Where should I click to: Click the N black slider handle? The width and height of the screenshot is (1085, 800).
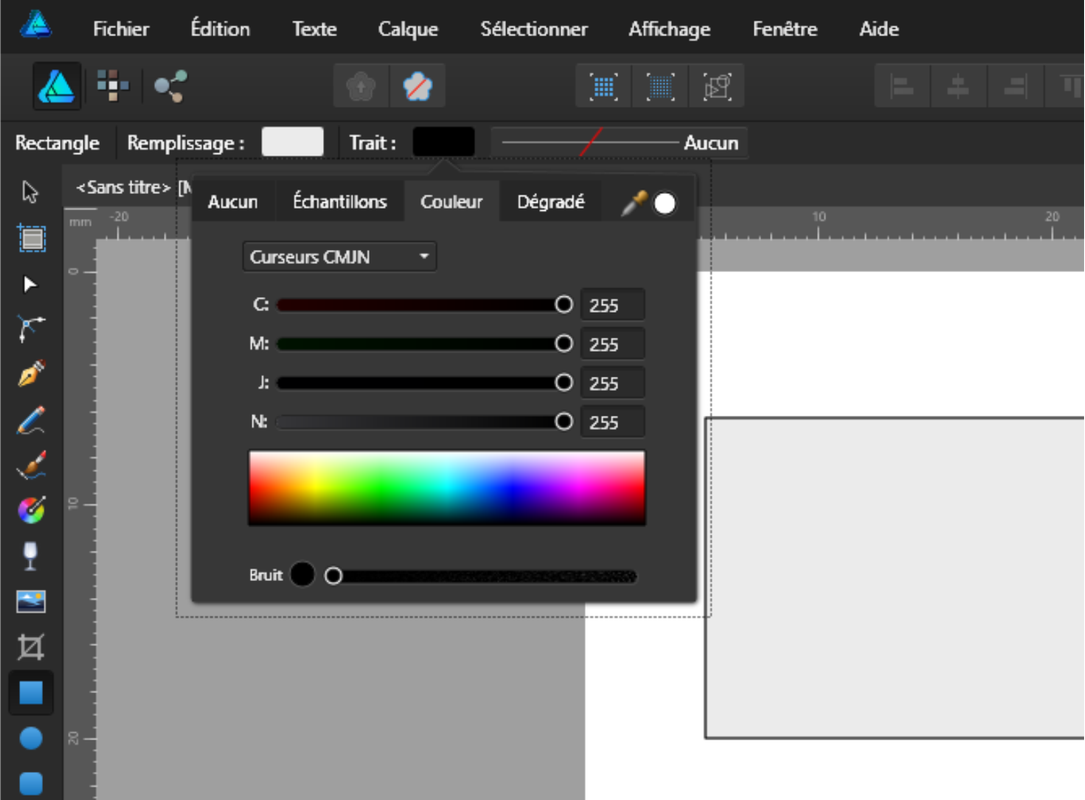pos(564,421)
